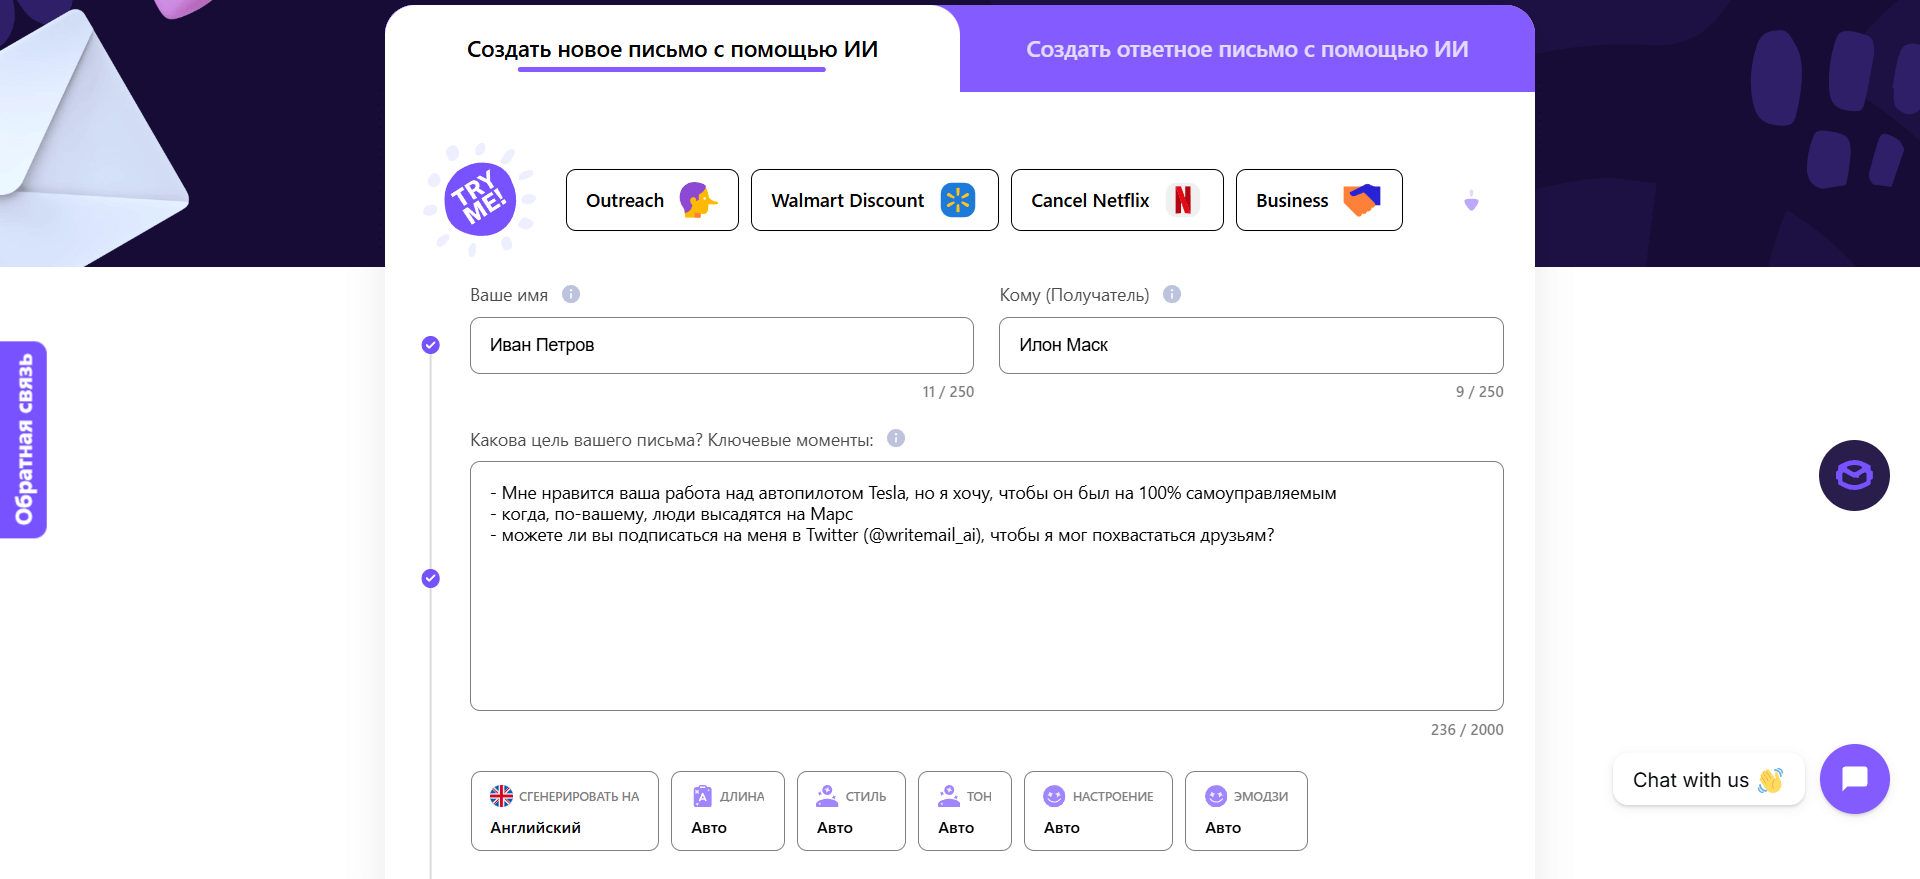Switch to Создать ответное письмо tab
Image resolution: width=1920 pixels, height=879 pixels.
[1246, 50]
